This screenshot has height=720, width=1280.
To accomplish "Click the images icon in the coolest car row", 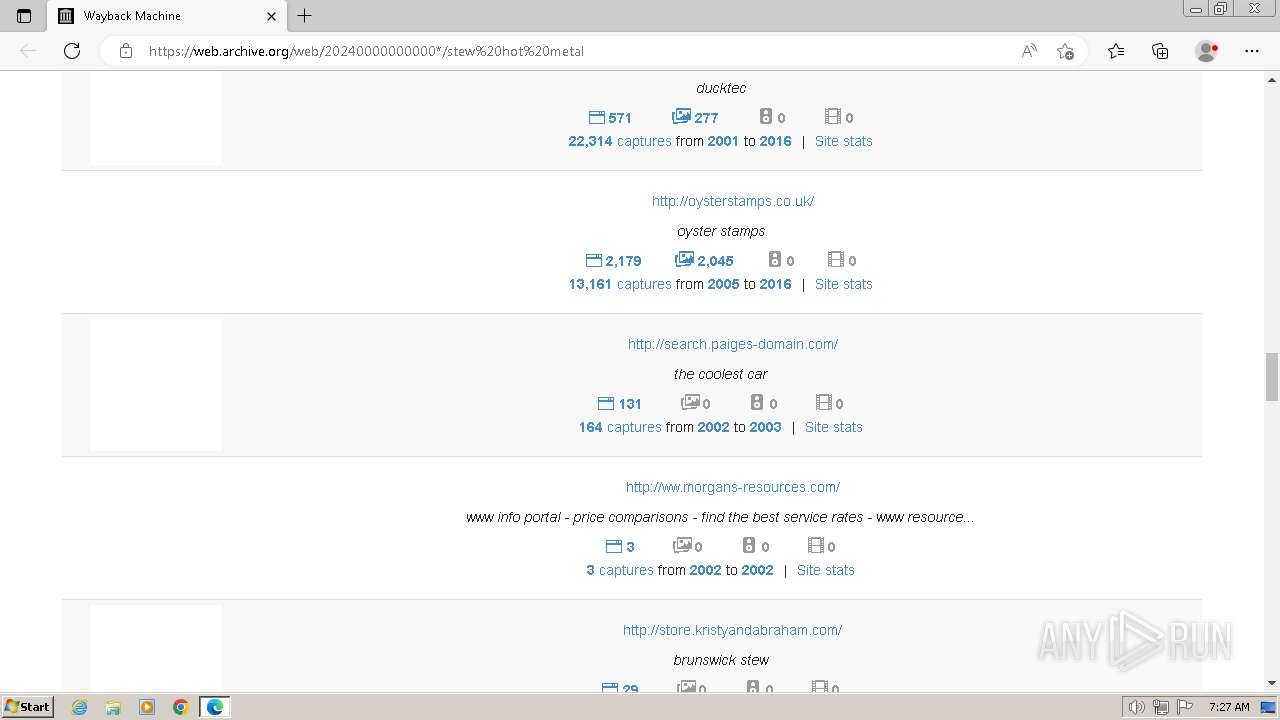I will 691,402.
